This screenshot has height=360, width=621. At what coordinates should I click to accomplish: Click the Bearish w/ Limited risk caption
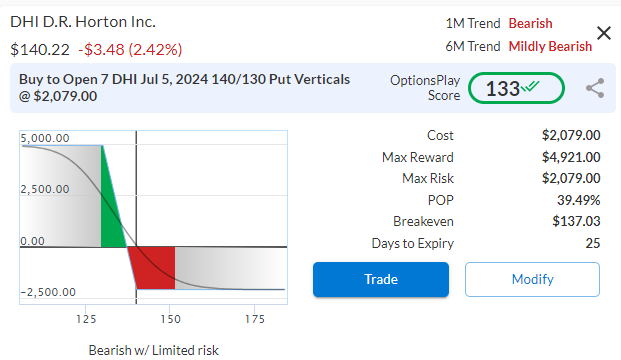tap(153, 350)
